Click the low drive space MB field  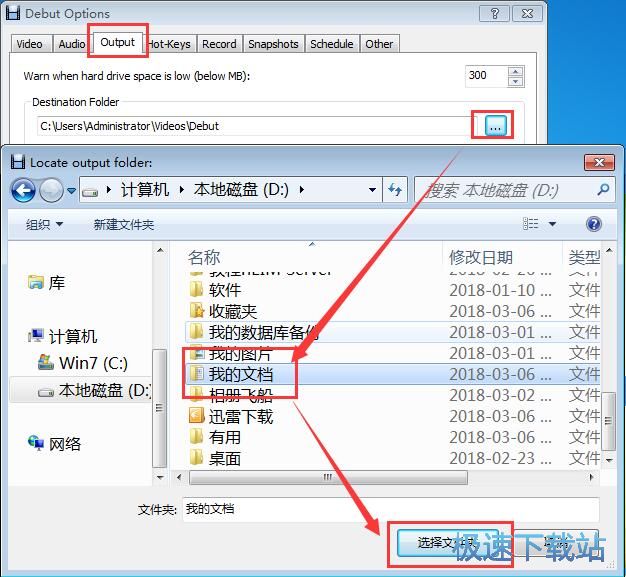coord(486,76)
